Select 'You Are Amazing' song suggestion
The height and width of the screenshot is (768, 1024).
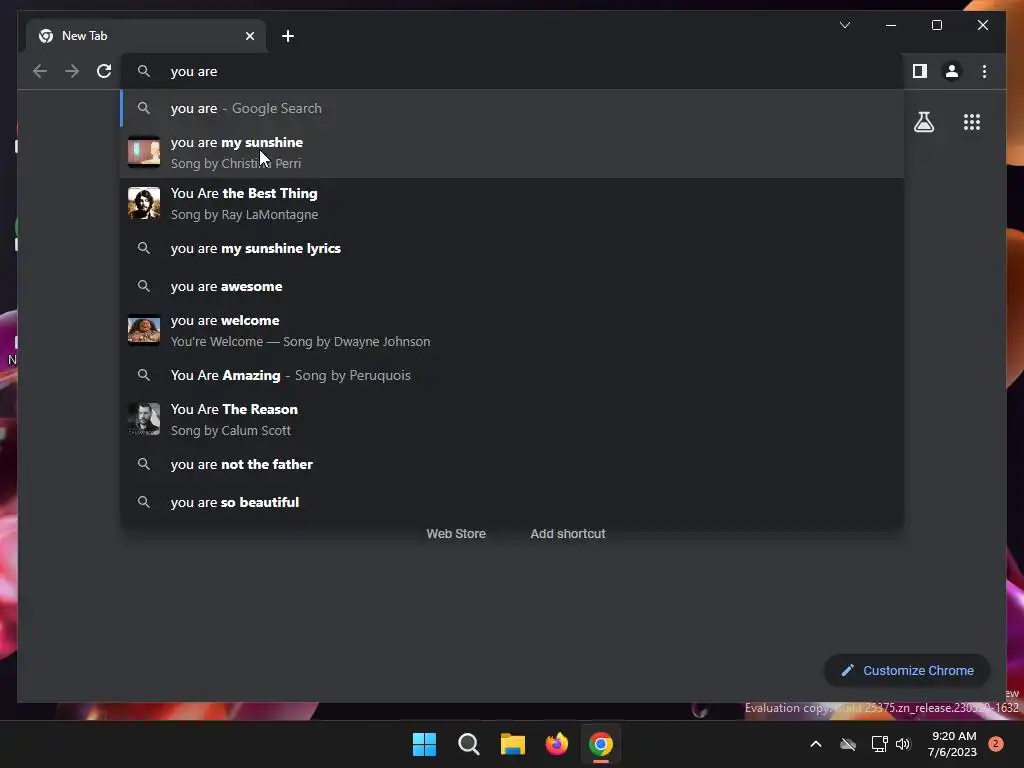click(x=512, y=375)
